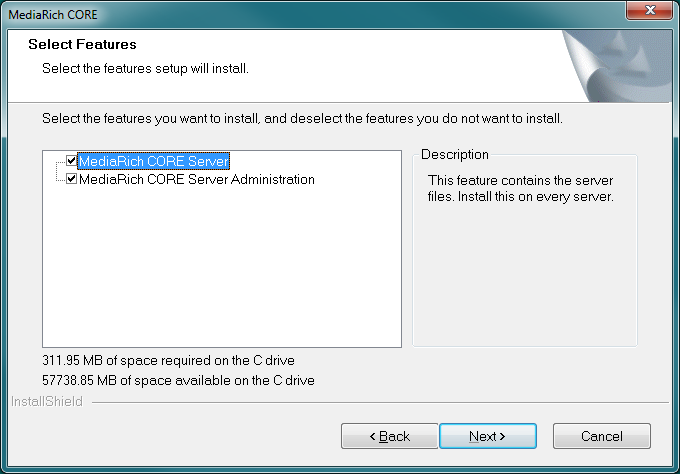
Task: Click '311.95 MB of space required' text
Action: [x=168, y=360]
